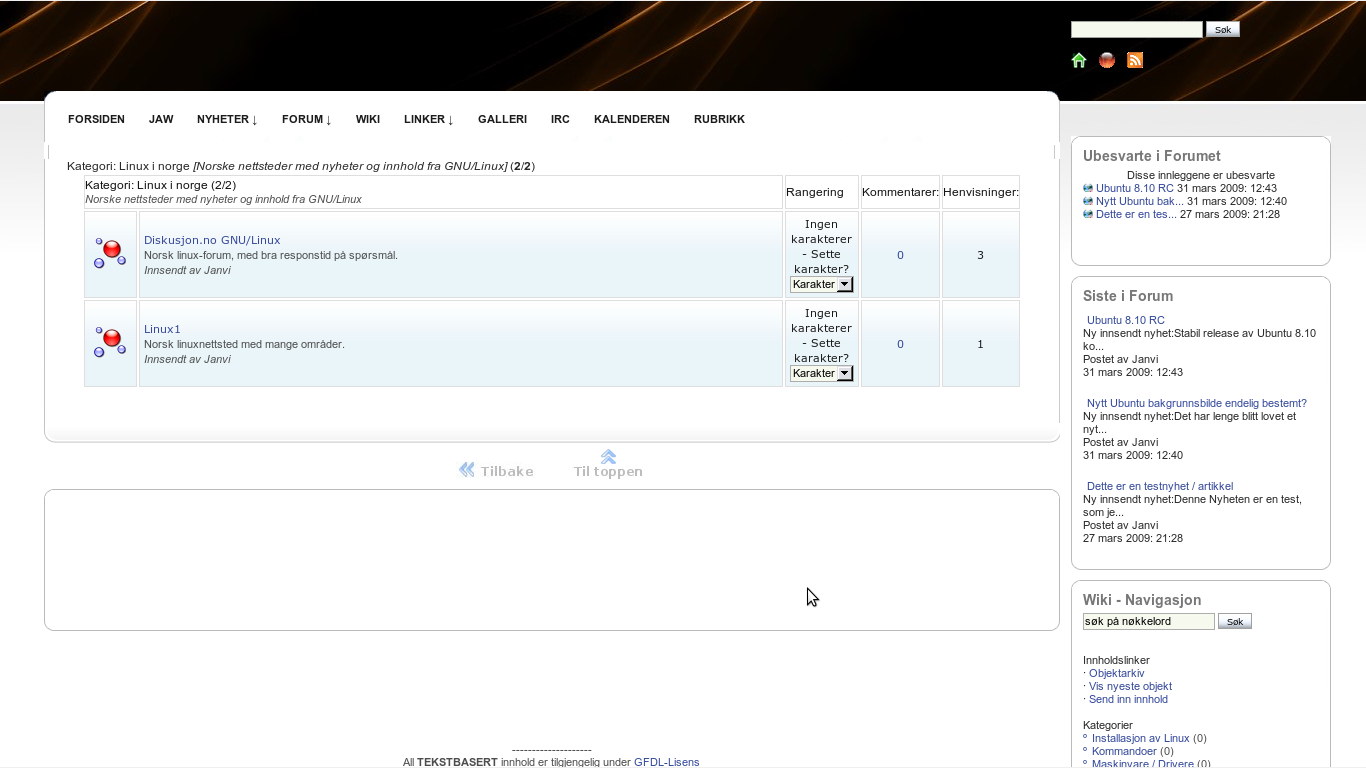Click the orange RSS feed icon

pos(1135,60)
